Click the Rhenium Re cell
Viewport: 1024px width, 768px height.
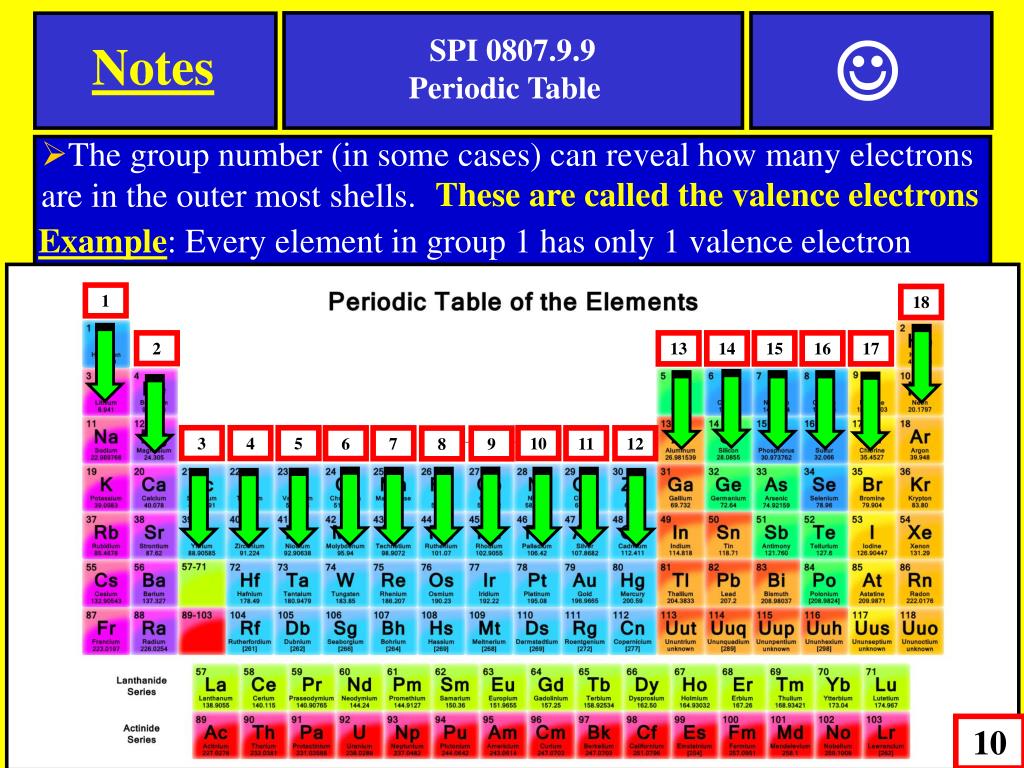coord(393,584)
